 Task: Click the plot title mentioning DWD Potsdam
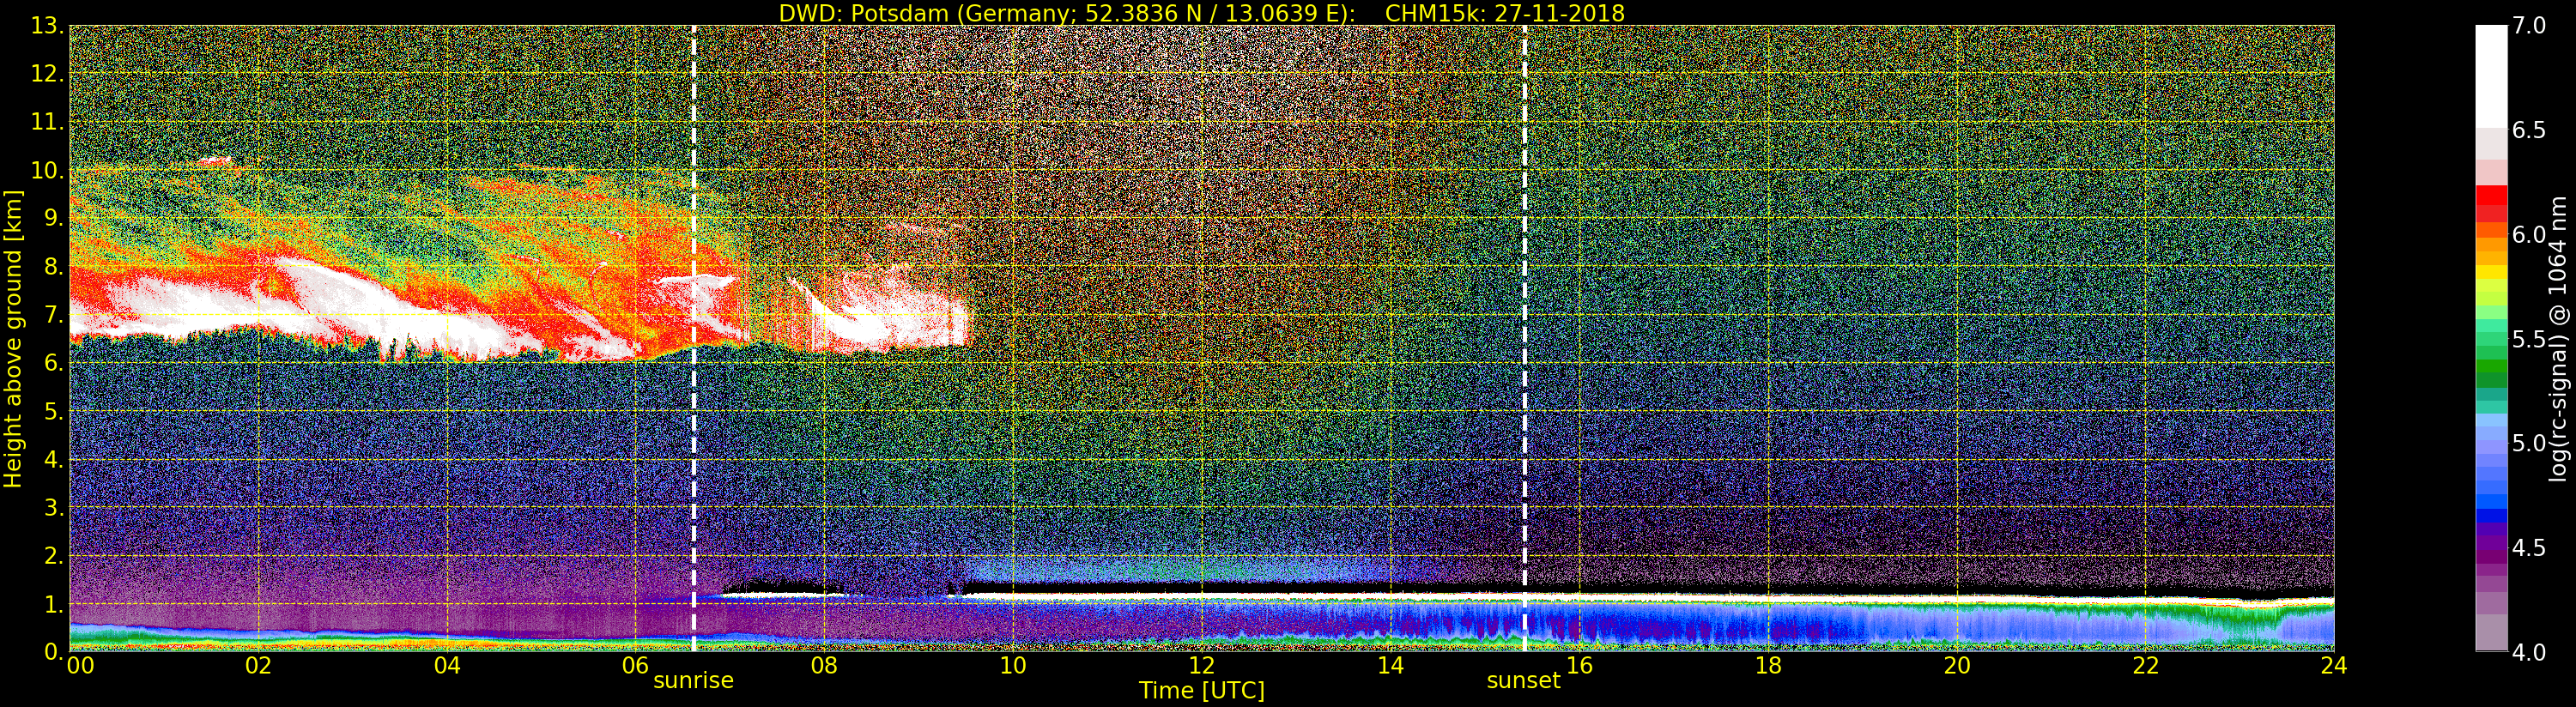point(1201,13)
